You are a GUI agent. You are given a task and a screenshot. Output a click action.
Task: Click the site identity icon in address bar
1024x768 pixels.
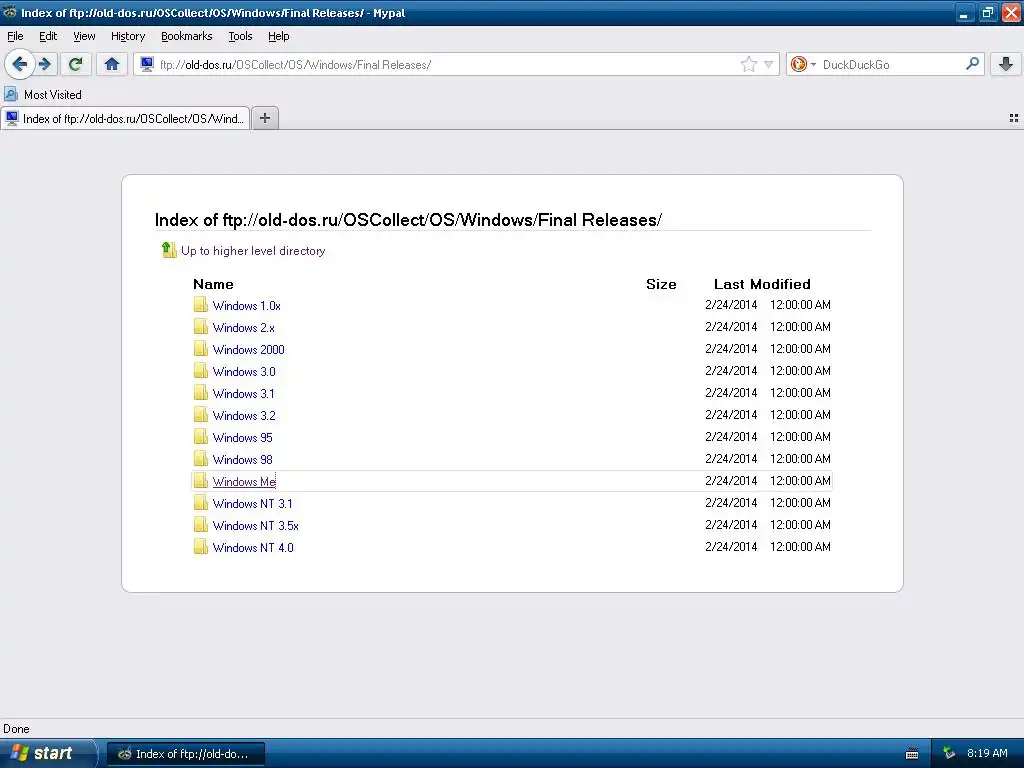(x=147, y=64)
